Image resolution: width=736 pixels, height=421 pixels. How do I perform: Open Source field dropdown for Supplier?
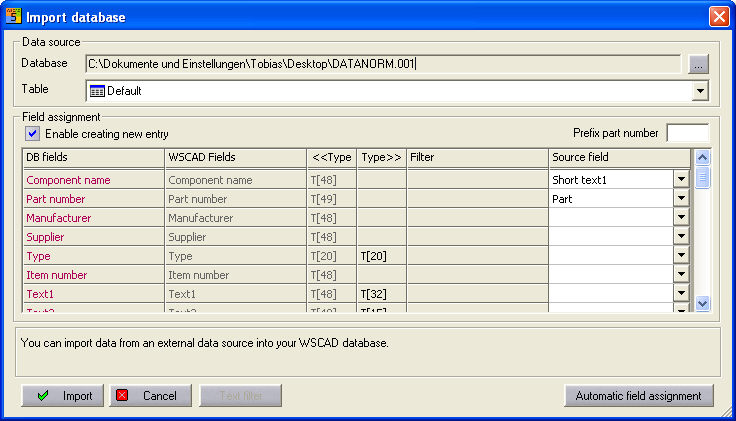point(681,237)
